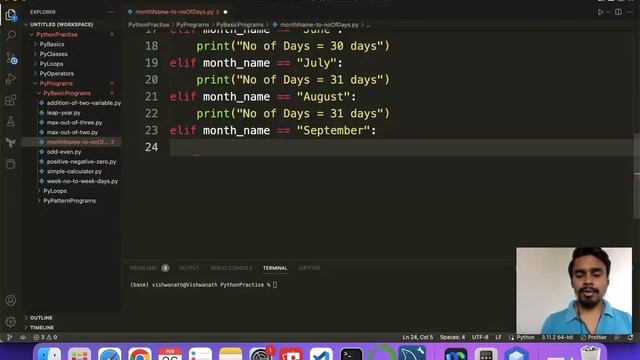This screenshot has width=640, height=360.
Task: Select Python interpreter 3.11.2 64-bit
Action: [557, 337]
